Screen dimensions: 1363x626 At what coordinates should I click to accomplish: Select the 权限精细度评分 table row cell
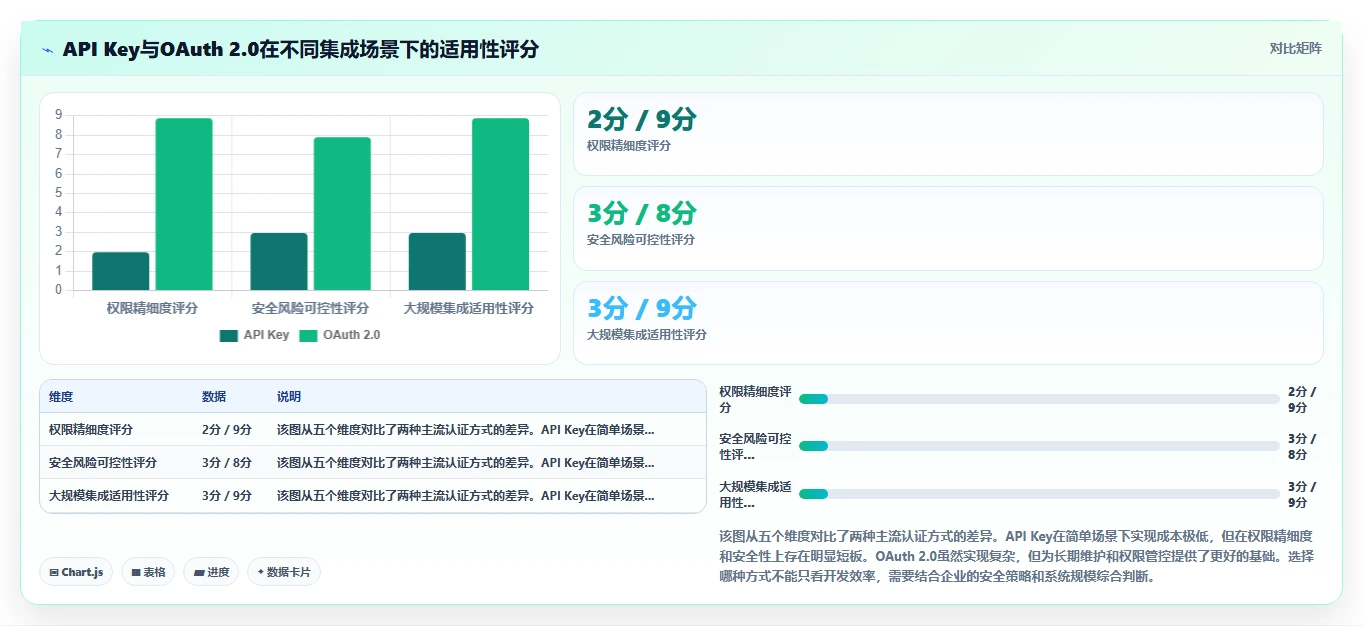point(91,430)
